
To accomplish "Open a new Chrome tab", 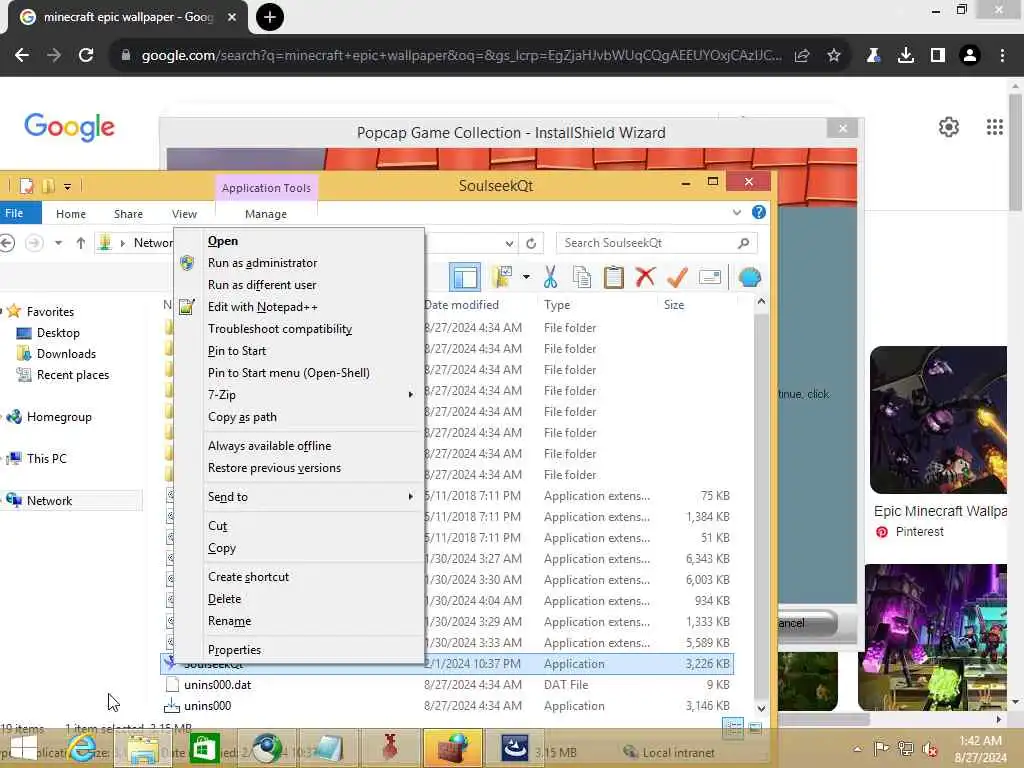I will click(269, 17).
